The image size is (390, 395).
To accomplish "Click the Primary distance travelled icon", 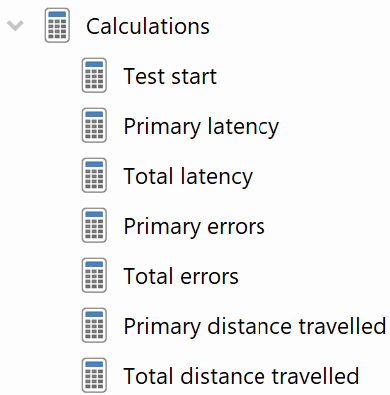I will click(94, 325).
